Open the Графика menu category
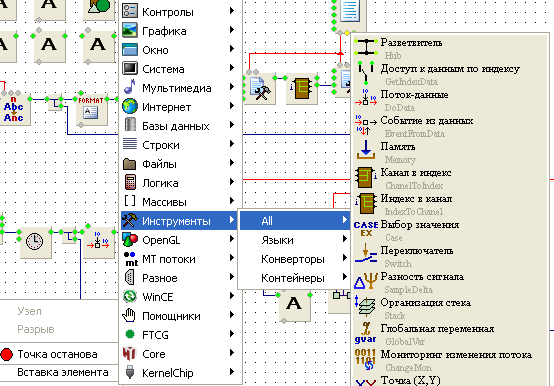554x386 pixels. coord(180,31)
